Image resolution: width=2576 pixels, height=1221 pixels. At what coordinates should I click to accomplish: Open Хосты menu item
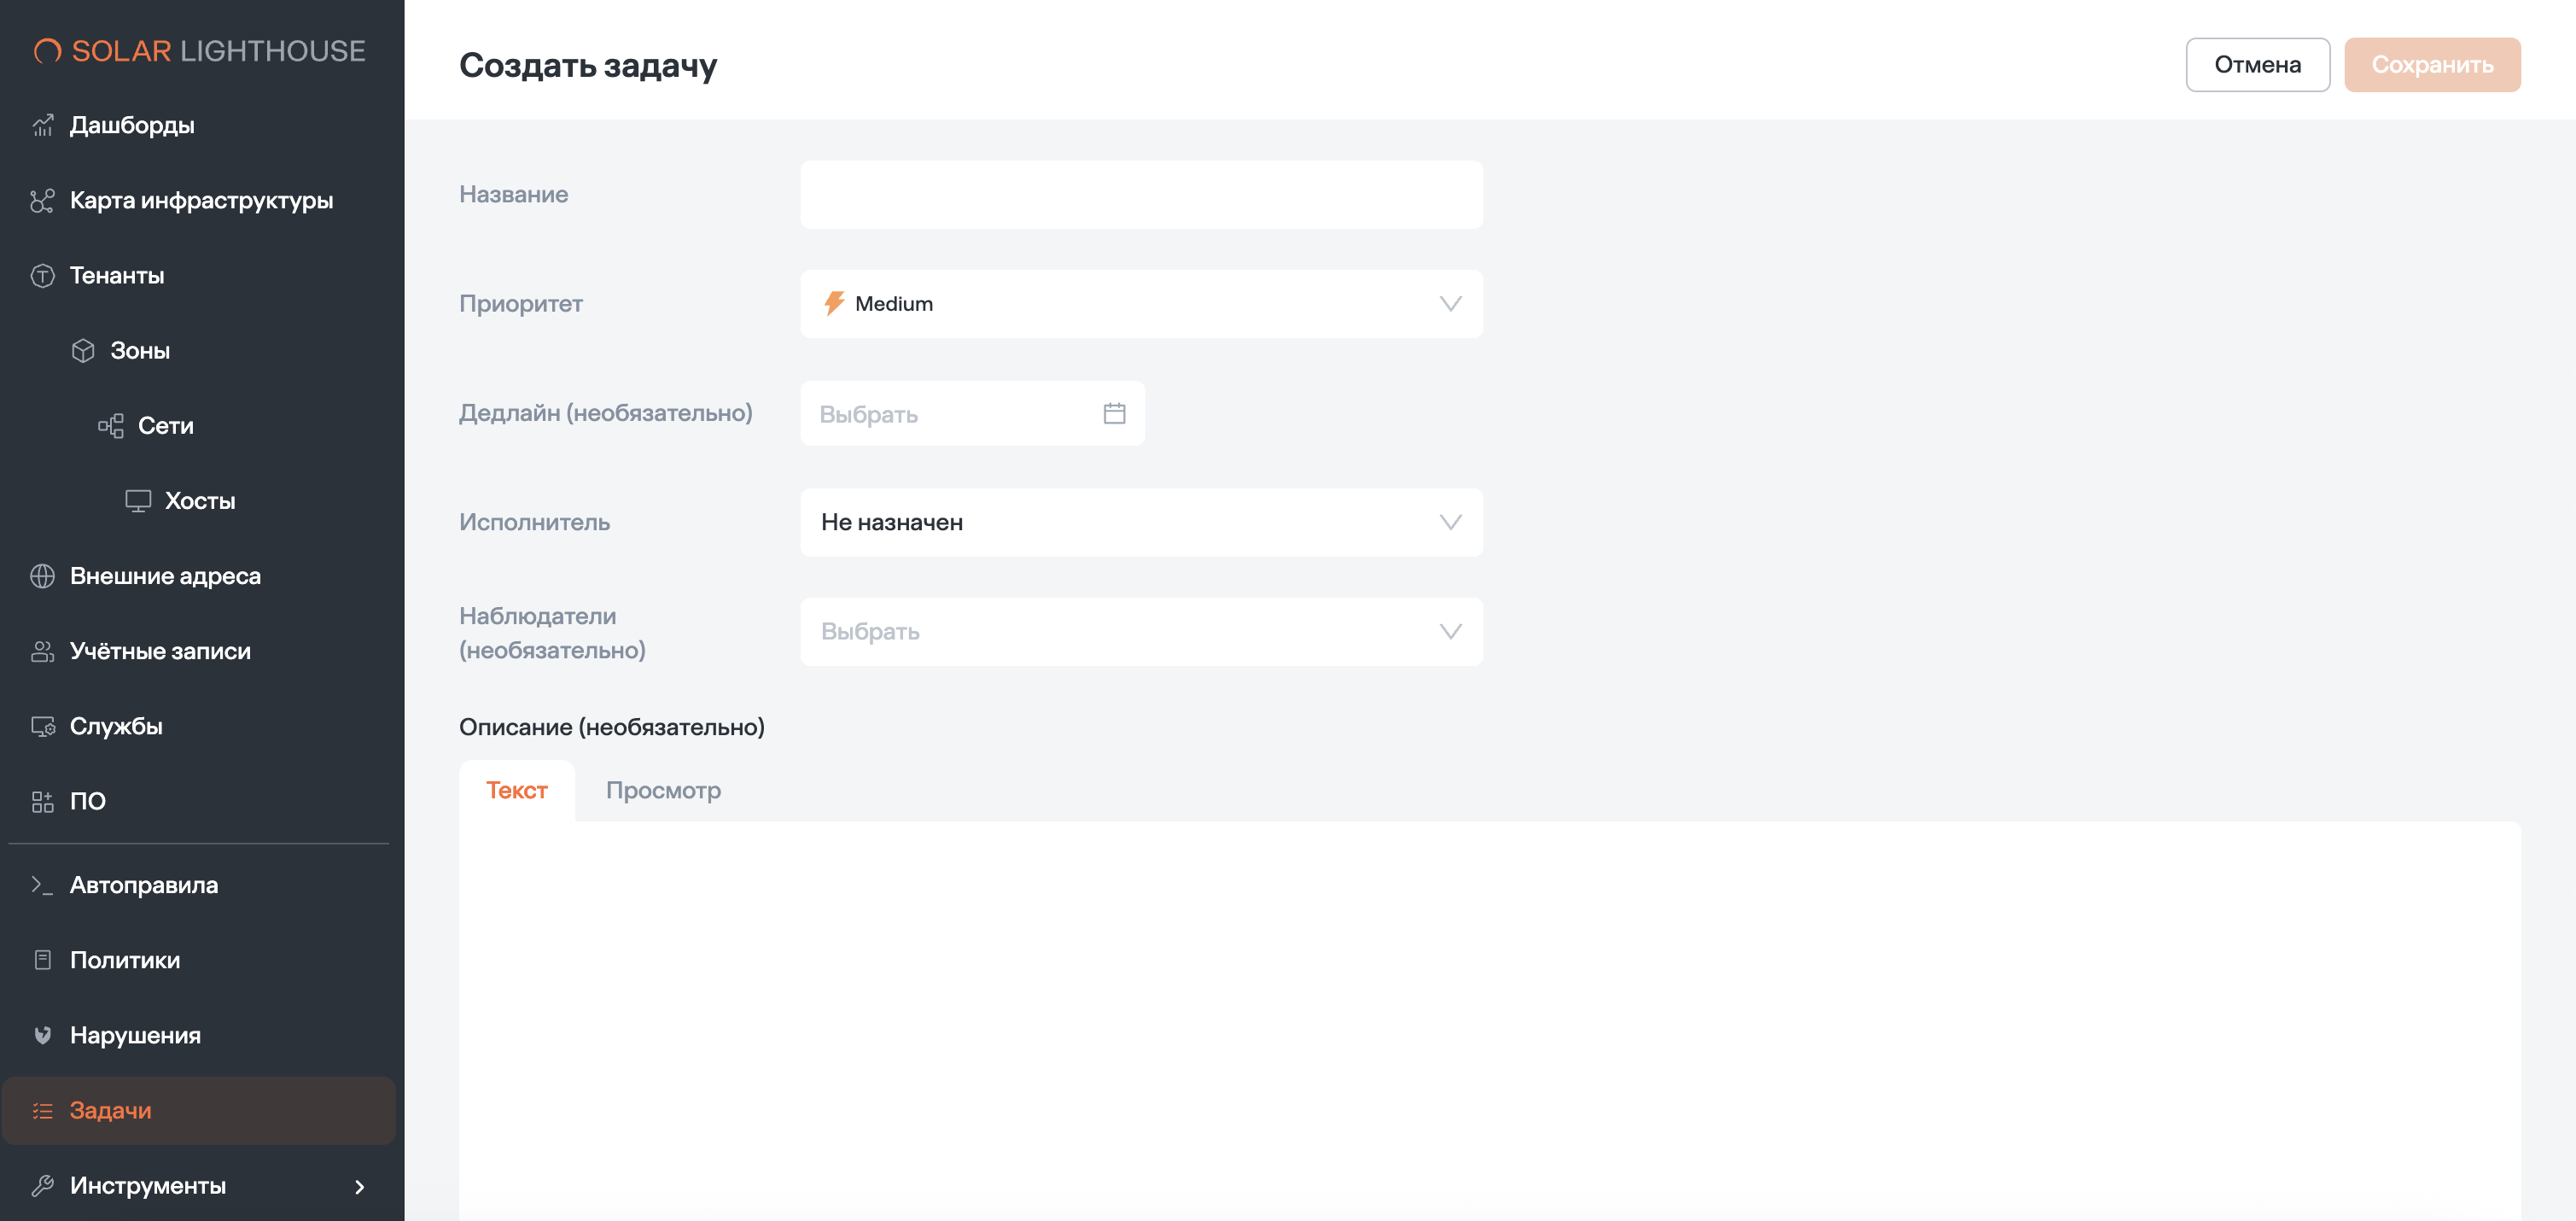199,501
